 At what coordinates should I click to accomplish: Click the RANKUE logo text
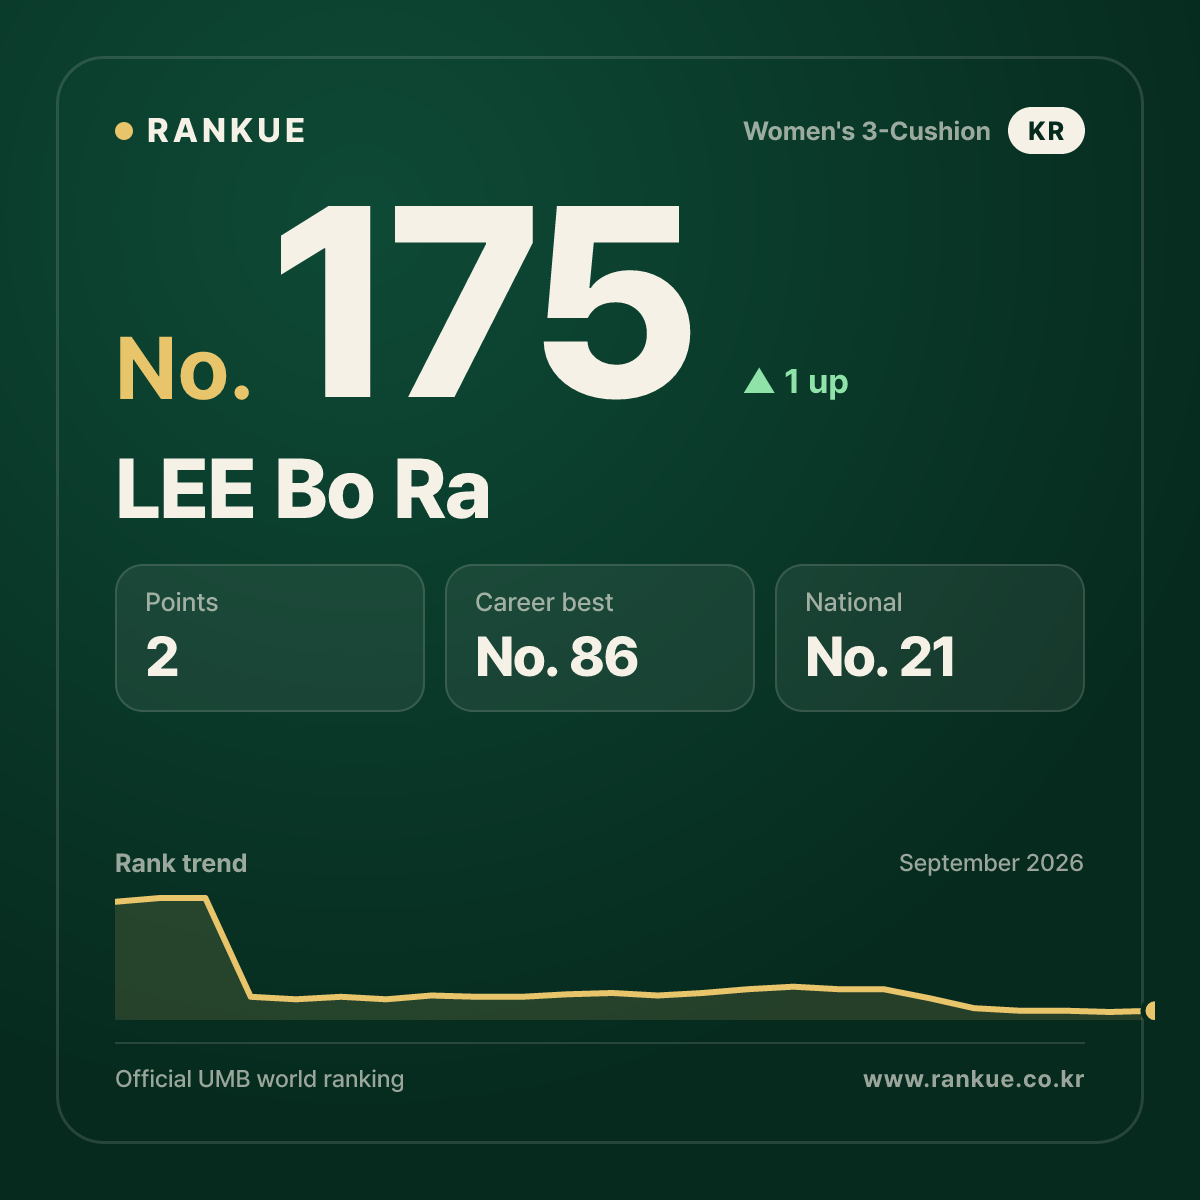(226, 131)
